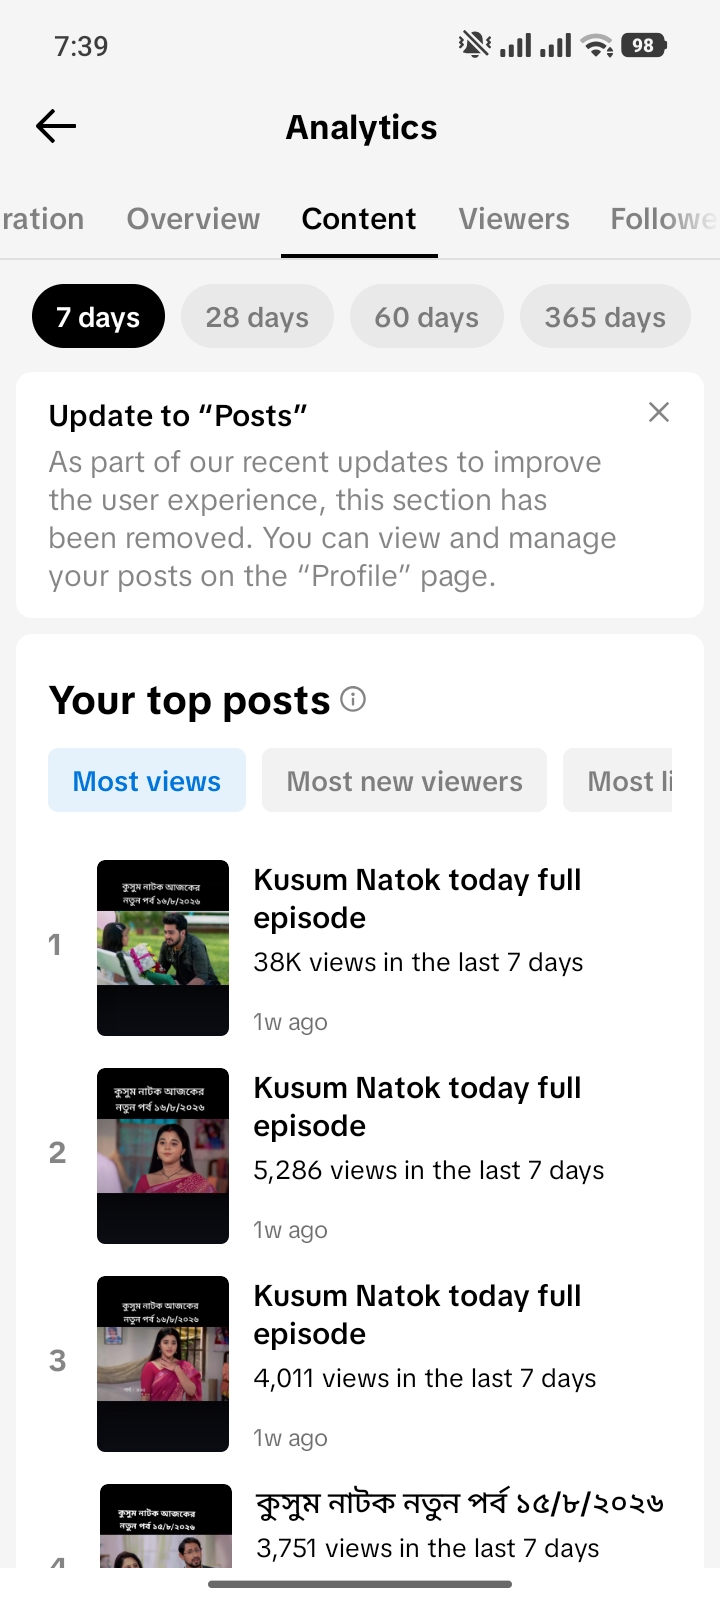This screenshot has height=1600, width=720.
Task: Open thumbnail of the 38K views post
Action: (163, 948)
